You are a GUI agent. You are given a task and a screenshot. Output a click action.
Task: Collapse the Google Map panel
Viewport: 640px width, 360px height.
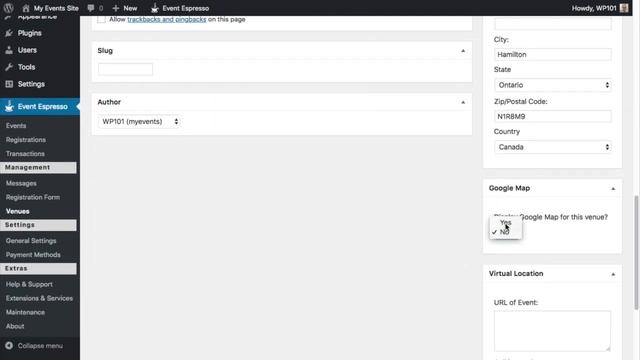click(x=613, y=189)
